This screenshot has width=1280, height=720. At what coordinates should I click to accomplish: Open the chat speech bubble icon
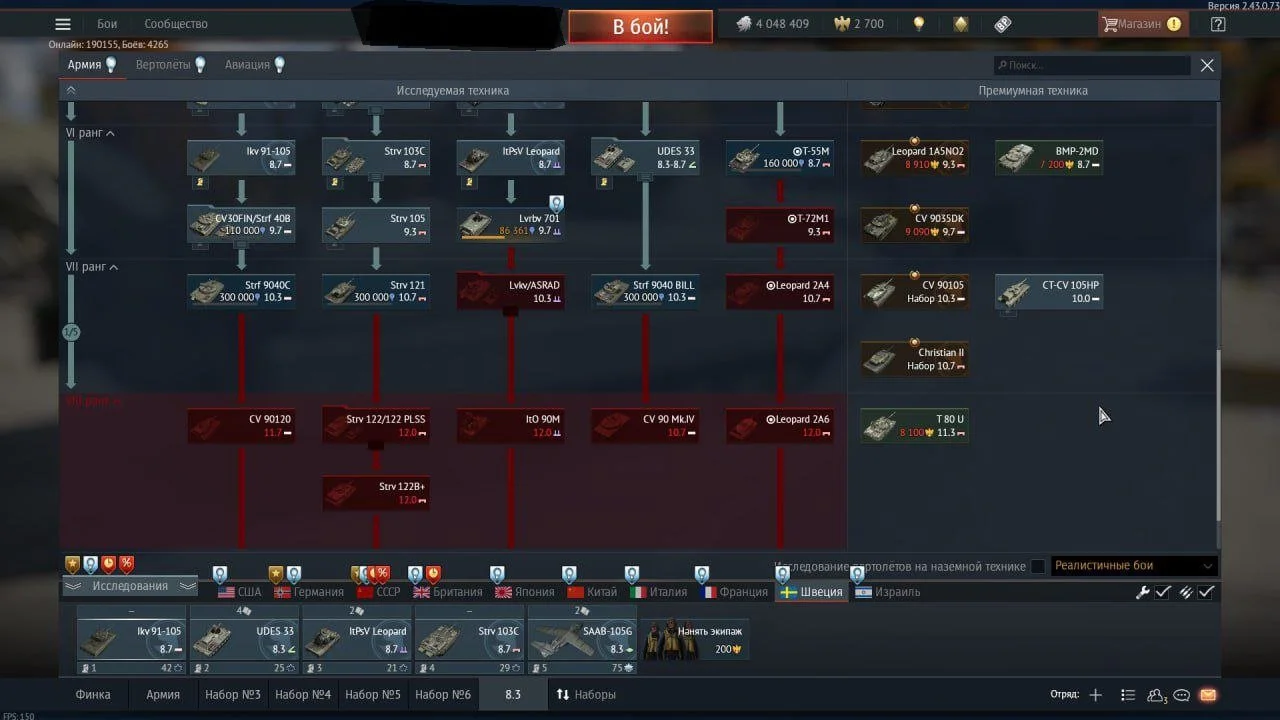point(1181,695)
